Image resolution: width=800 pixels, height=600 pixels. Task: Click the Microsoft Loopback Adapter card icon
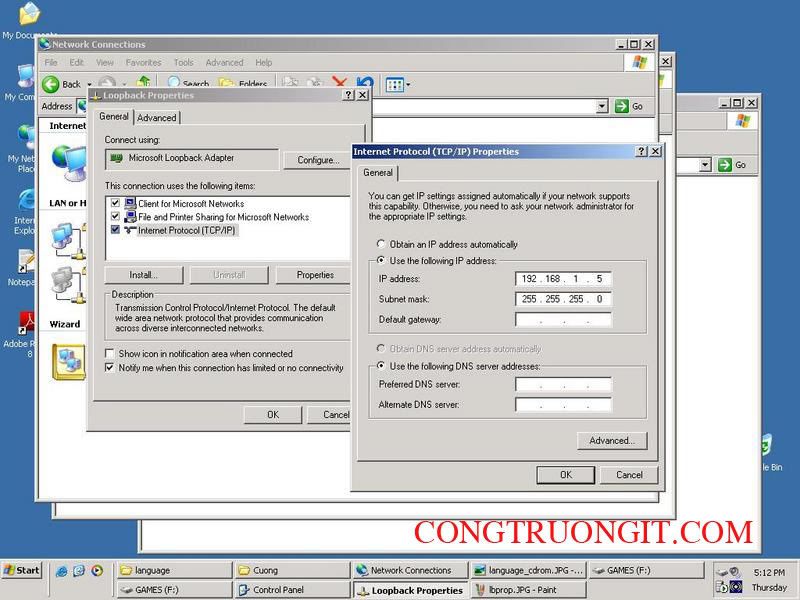coord(117,158)
